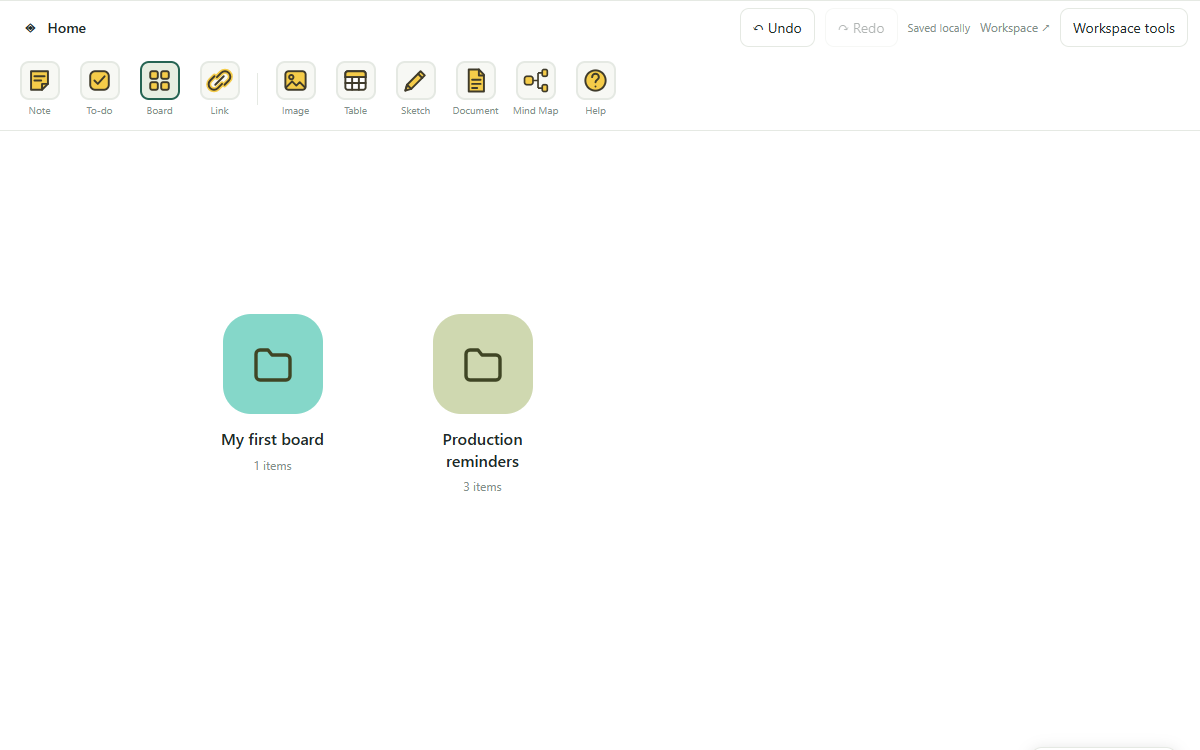
Task: Open the Workspace external link
Action: [1015, 28]
